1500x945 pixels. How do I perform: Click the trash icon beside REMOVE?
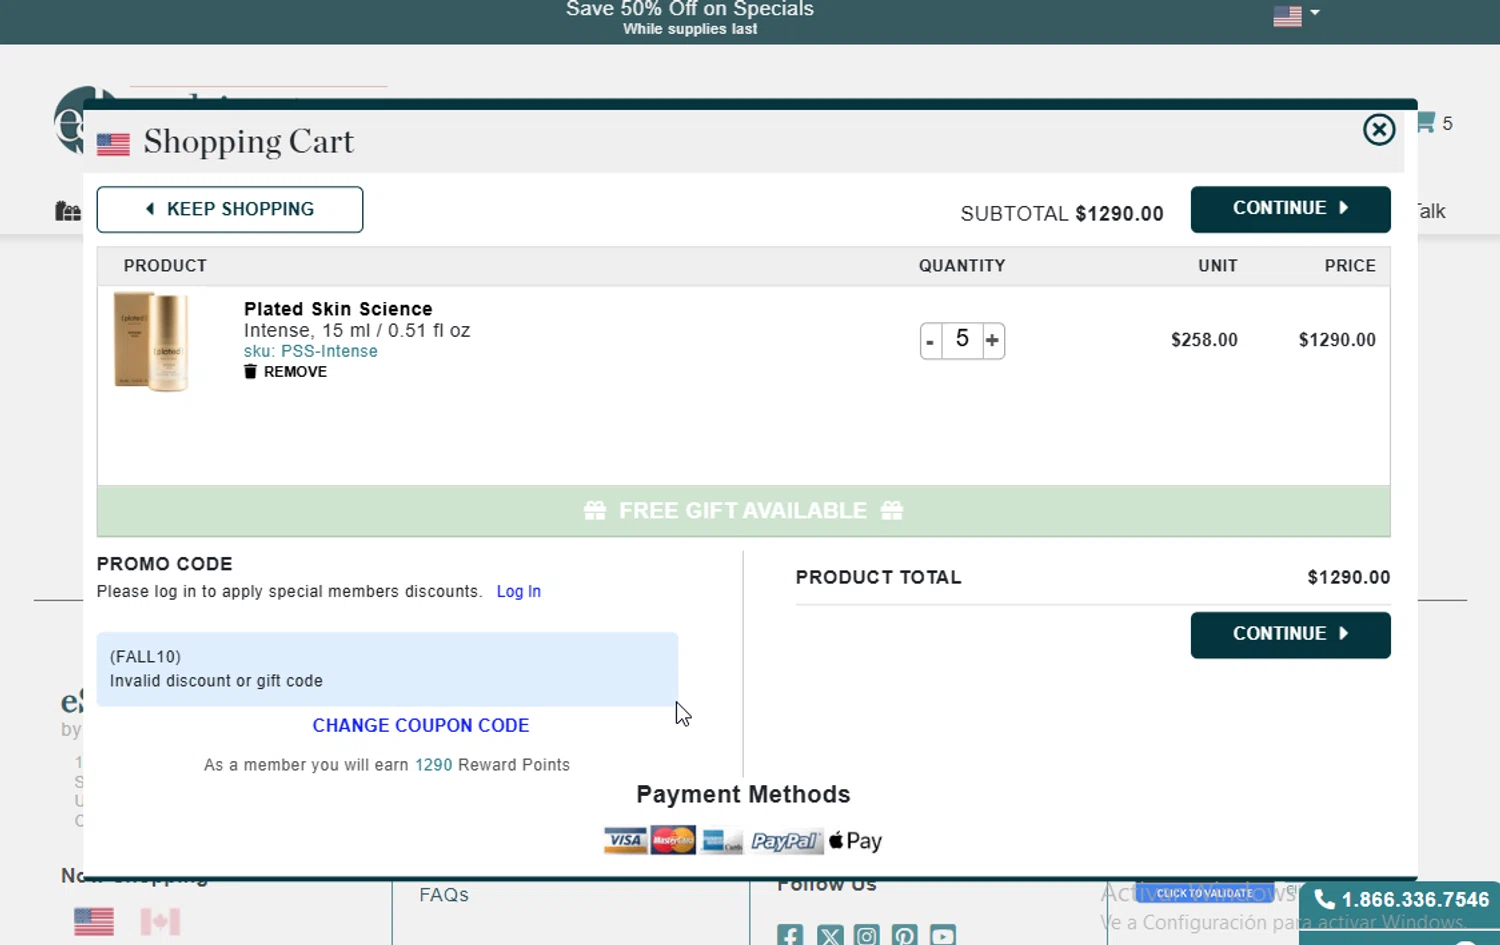pos(250,372)
